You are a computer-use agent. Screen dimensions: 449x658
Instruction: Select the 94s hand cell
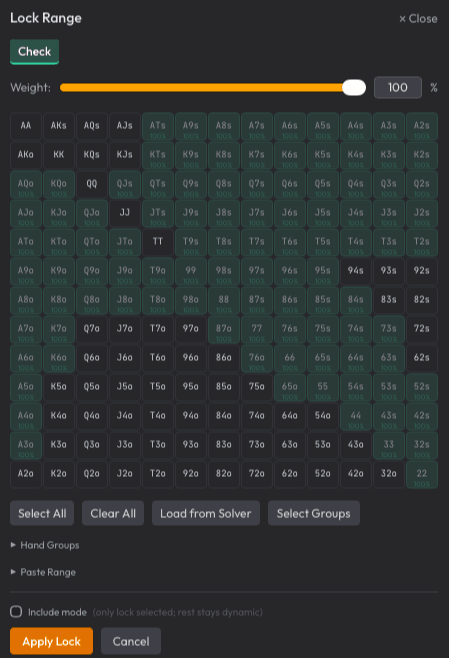(356, 271)
